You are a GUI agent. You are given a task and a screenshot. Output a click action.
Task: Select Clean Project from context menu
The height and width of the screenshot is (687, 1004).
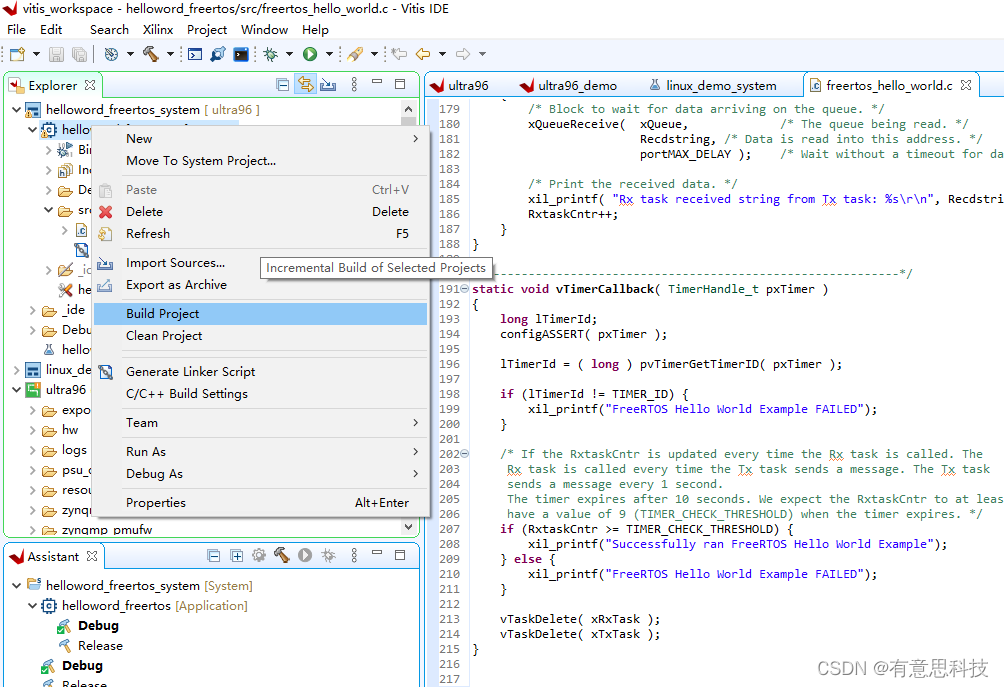click(261, 336)
